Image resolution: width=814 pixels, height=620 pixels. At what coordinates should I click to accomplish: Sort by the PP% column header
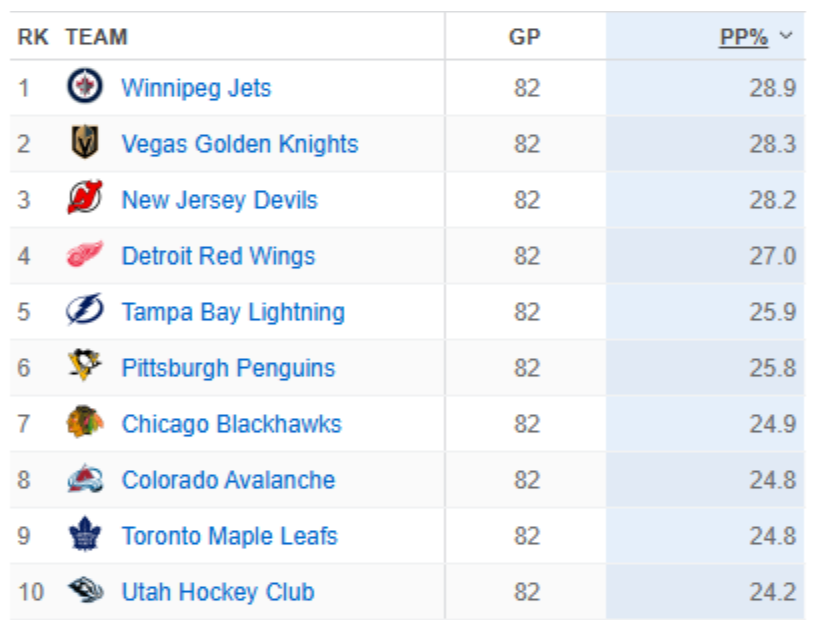tap(743, 37)
